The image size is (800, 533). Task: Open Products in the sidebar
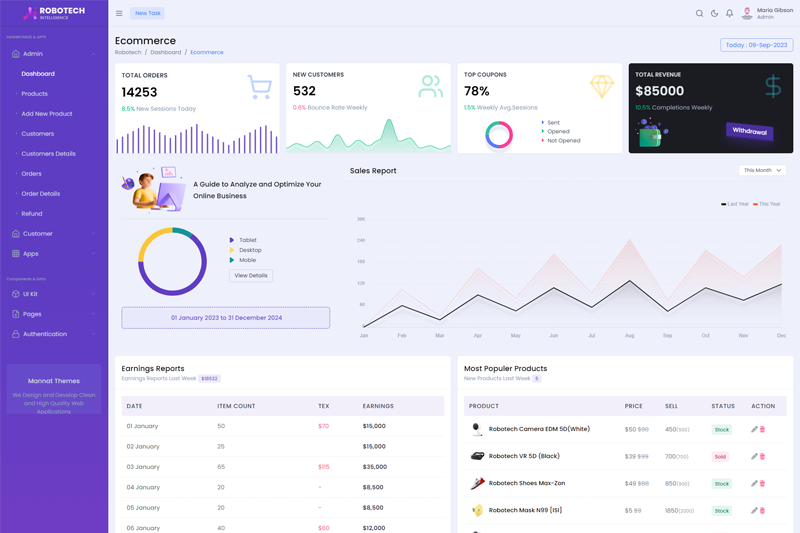coord(34,94)
